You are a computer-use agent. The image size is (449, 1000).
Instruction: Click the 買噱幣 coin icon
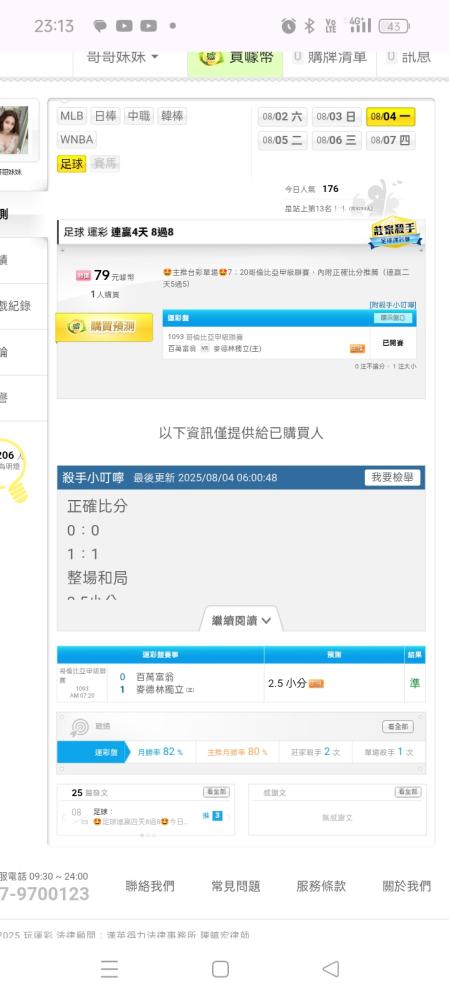click(211, 57)
